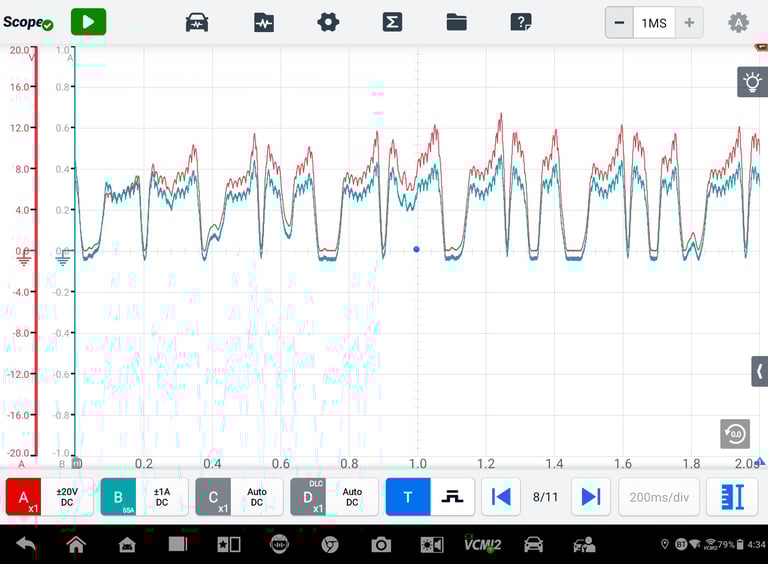
Task: Take a screenshot with the camera icon
Action: [381, 544]
